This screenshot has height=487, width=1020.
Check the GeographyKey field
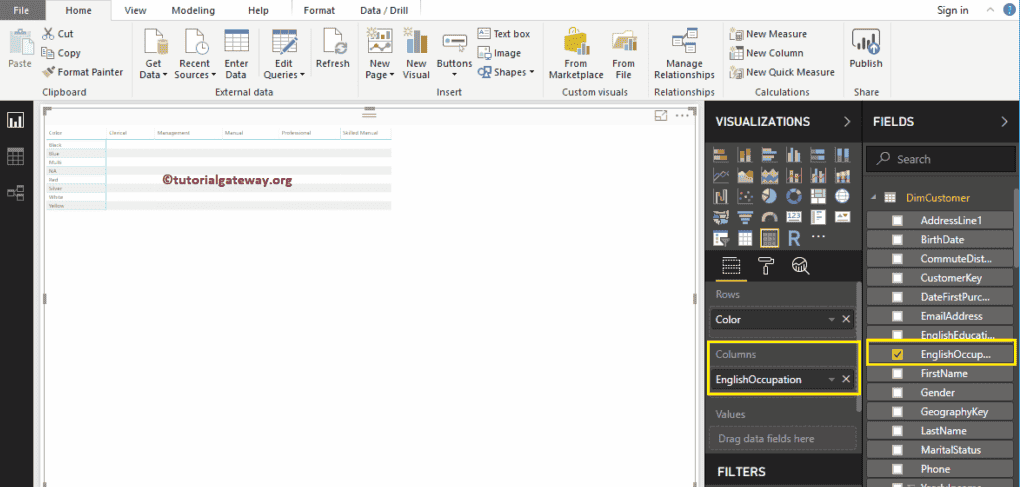(897, 412)
